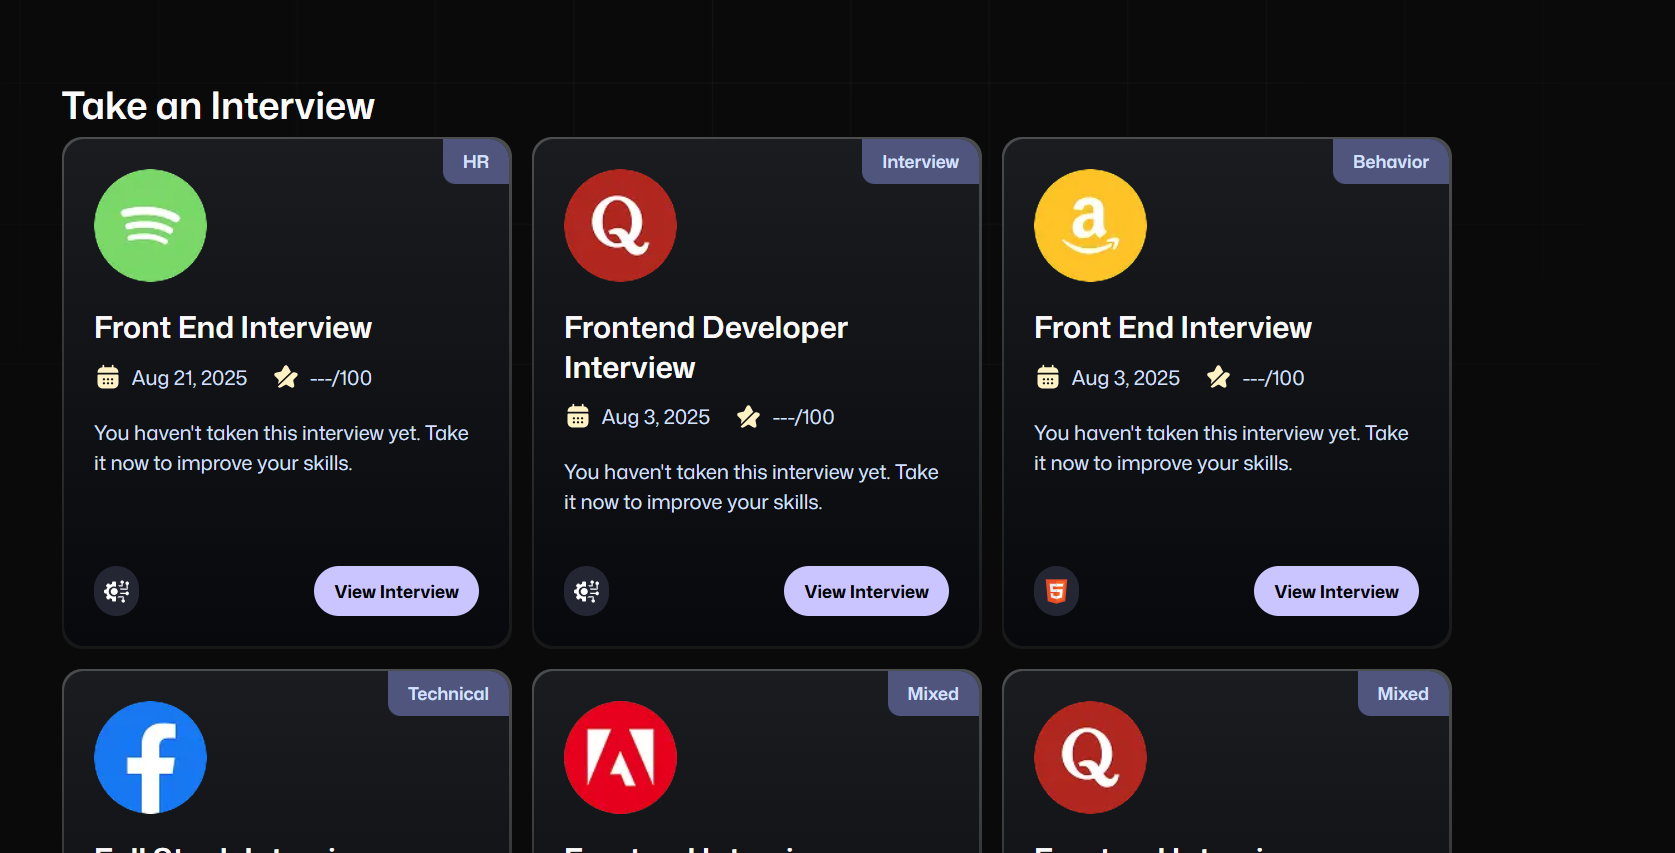Click ---/100 score on Frontend Developer Interview card

click(803, 417)
